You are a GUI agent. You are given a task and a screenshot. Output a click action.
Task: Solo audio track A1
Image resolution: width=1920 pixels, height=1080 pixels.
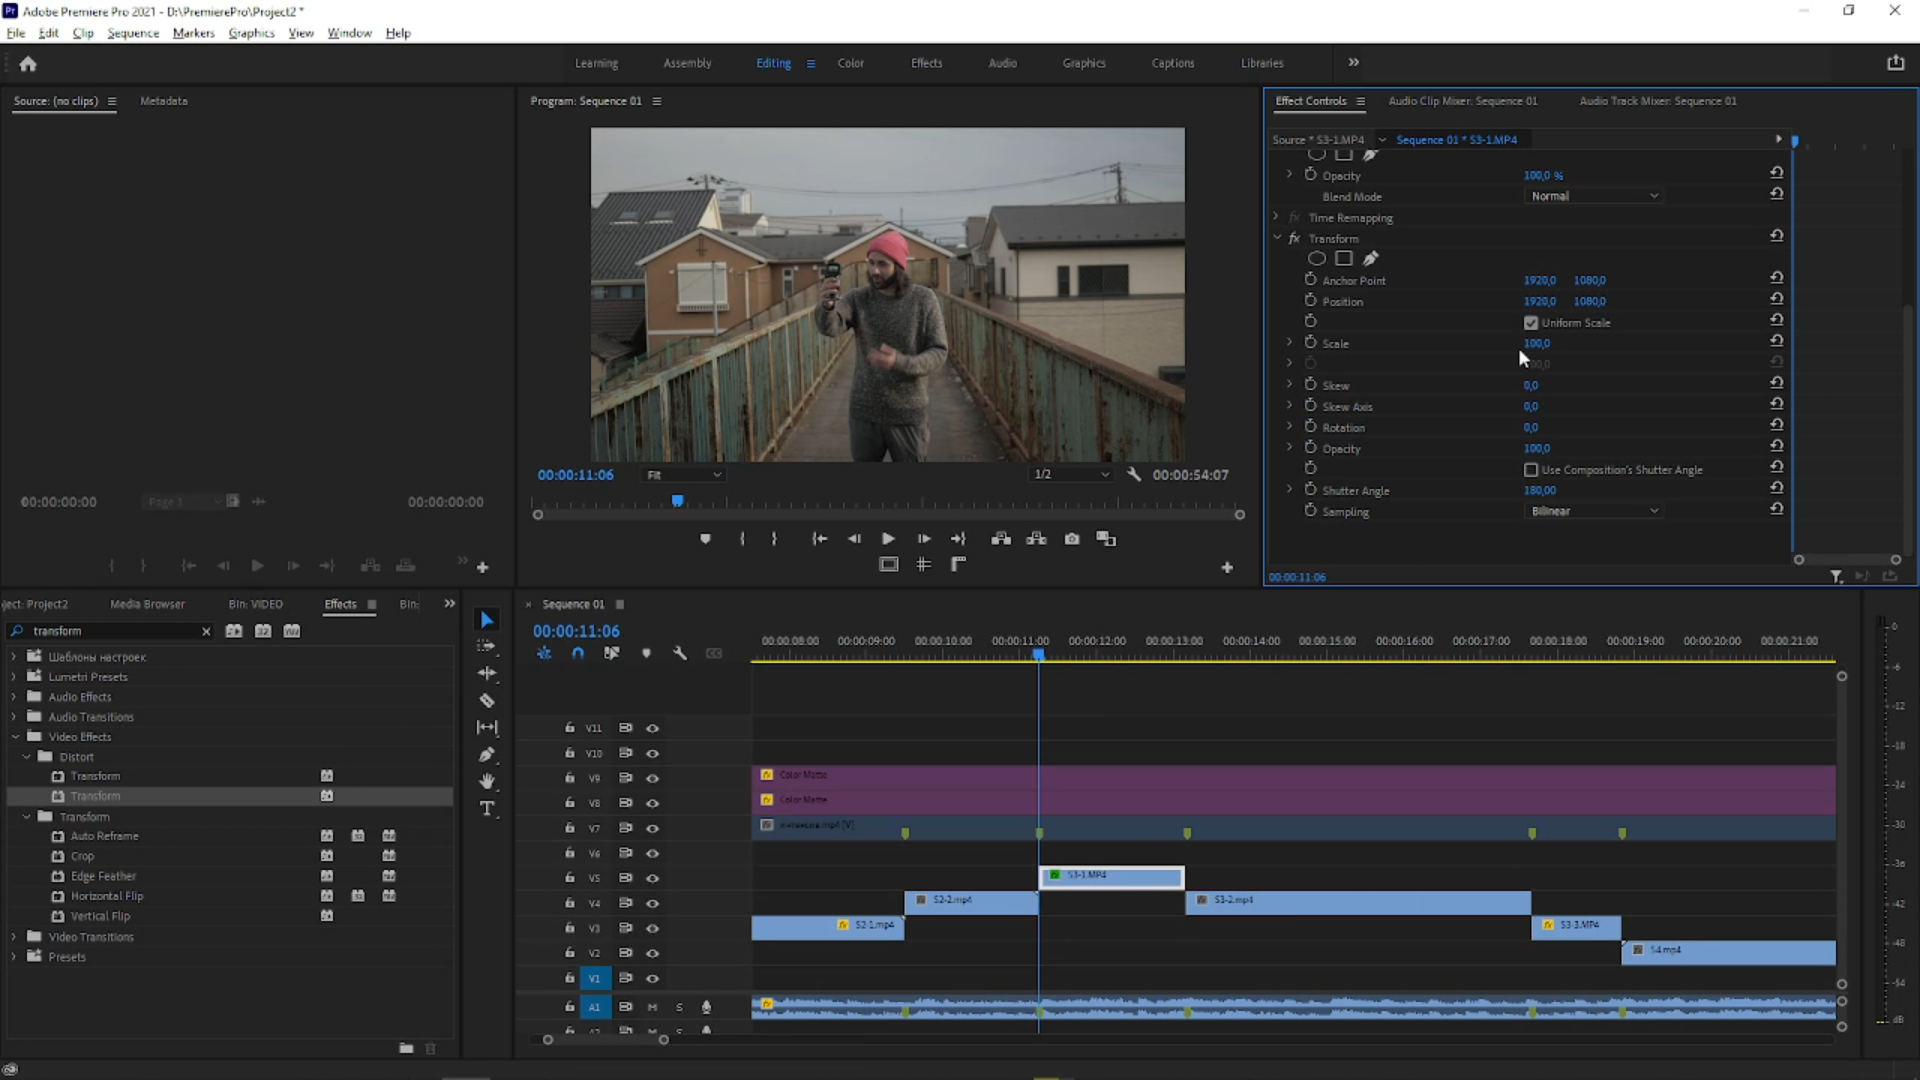(x=679, y=1007)
